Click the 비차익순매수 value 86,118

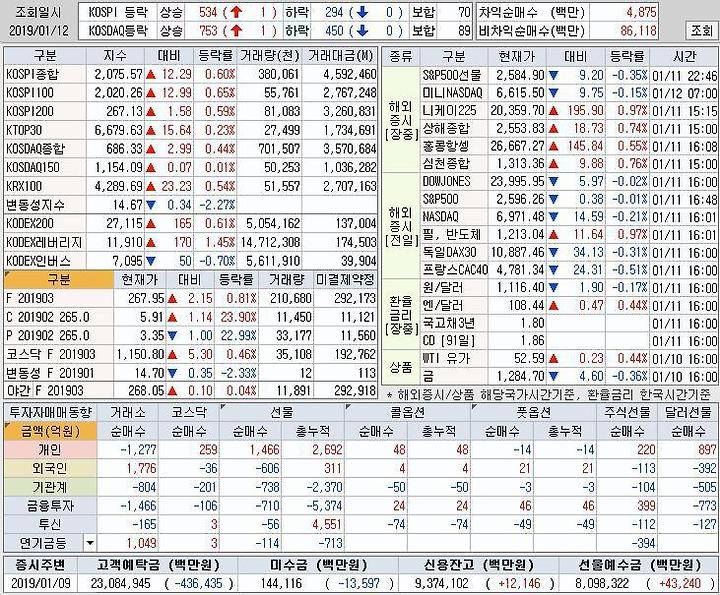click(638, 31)
